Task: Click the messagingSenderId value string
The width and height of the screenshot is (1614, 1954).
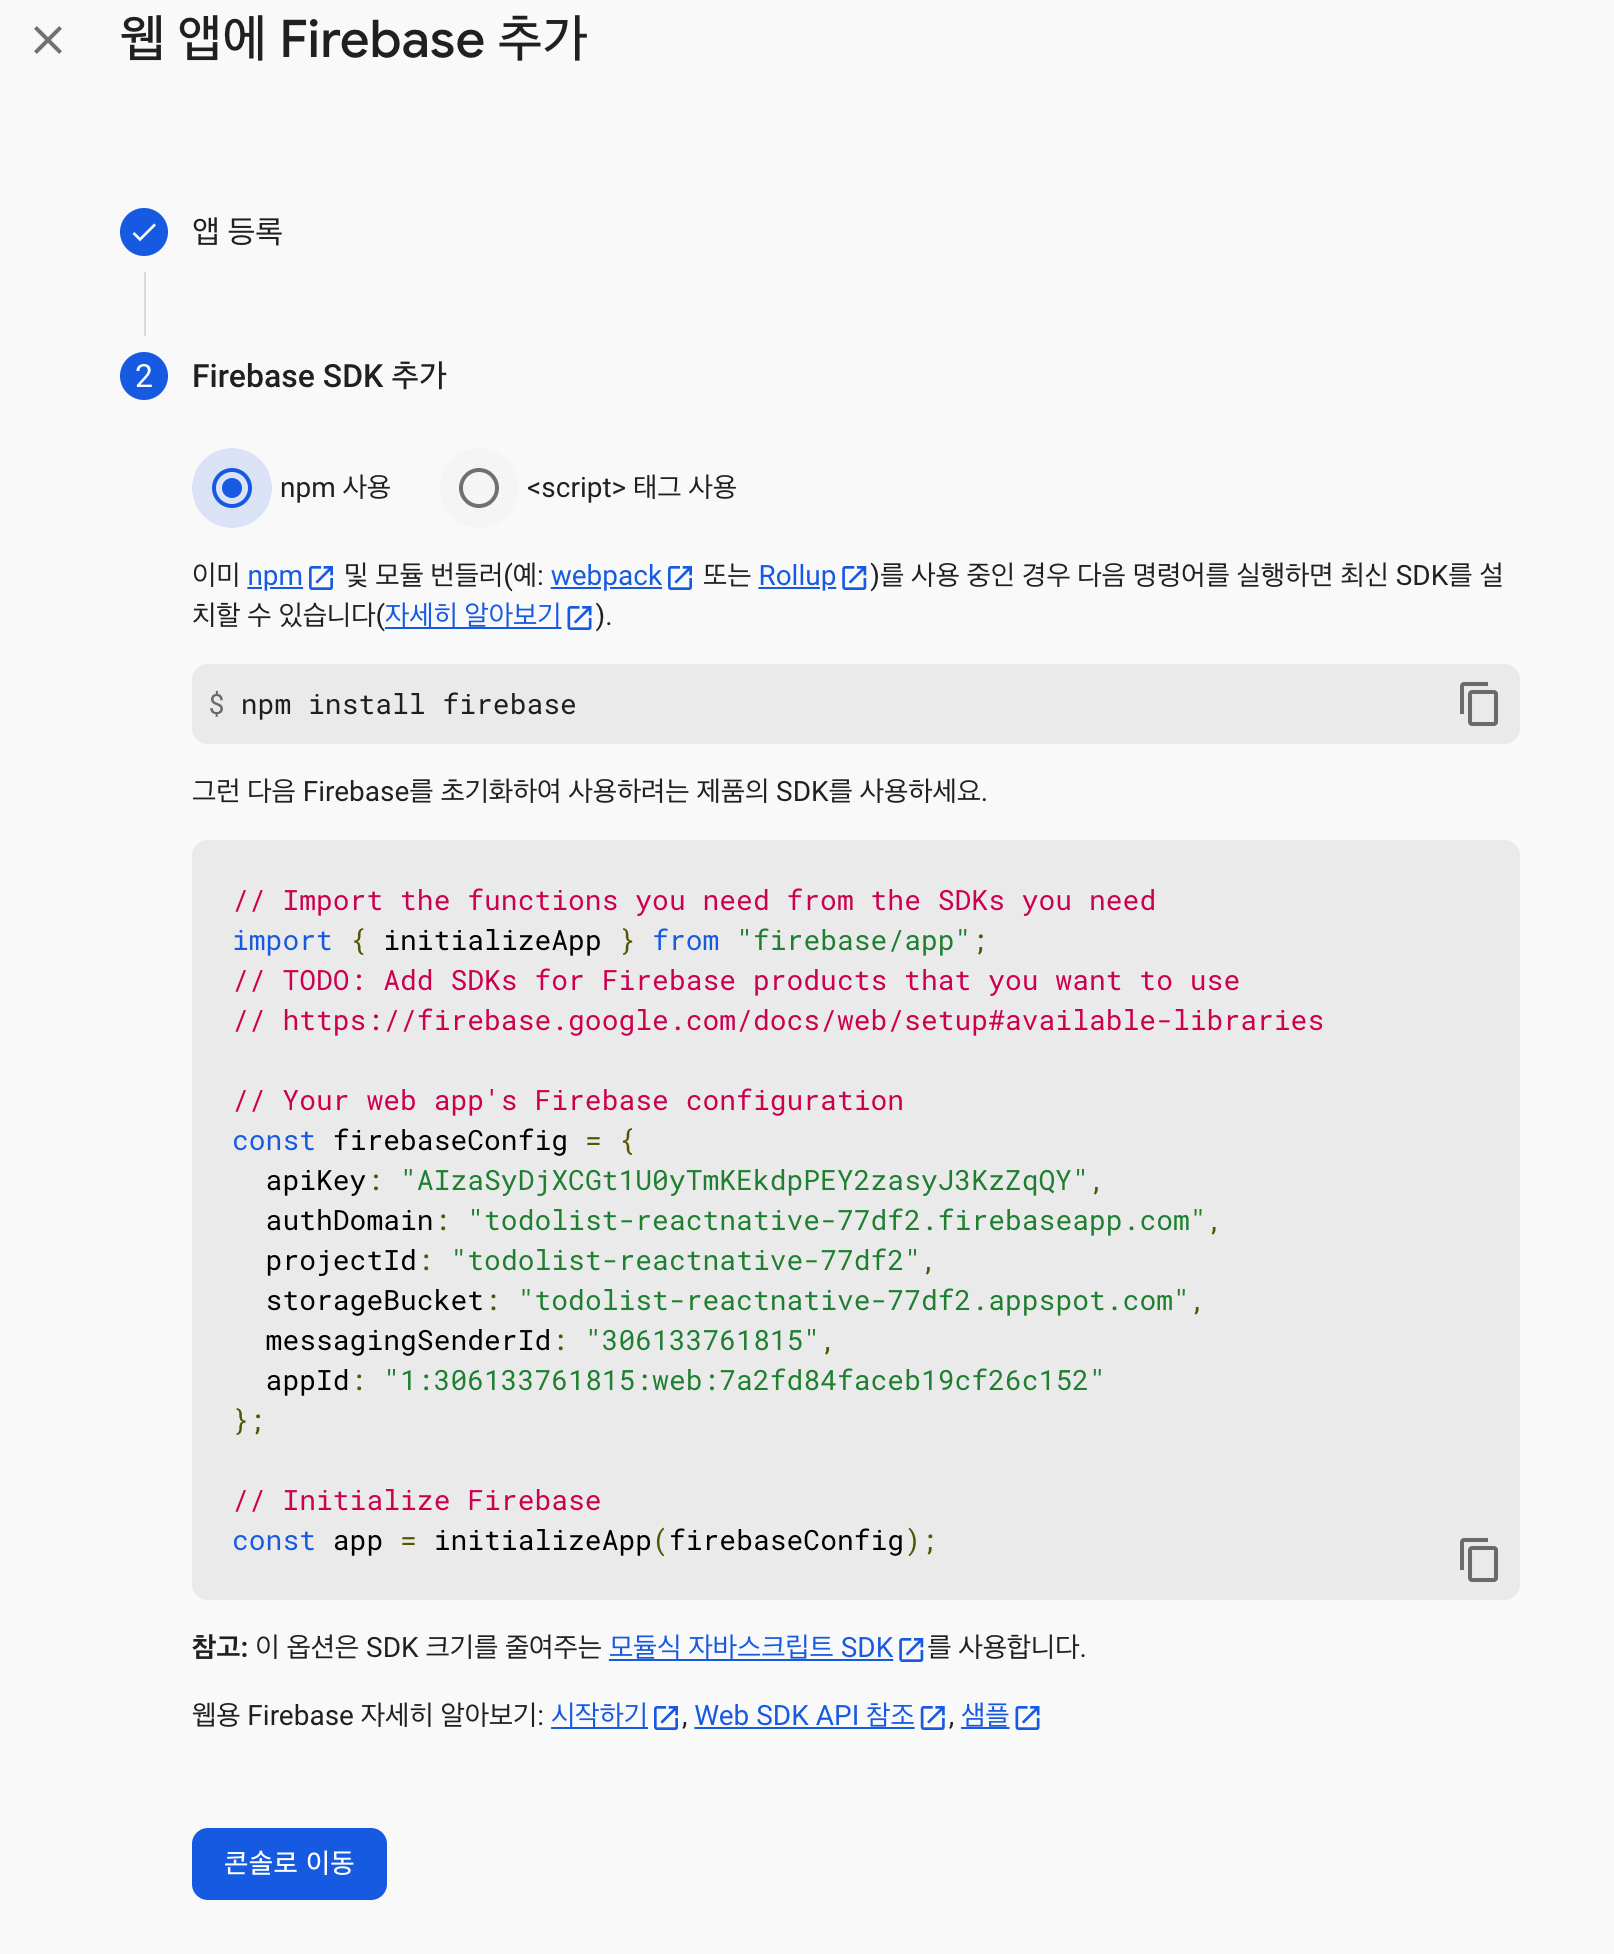Action: click(x=702, y=1341)
